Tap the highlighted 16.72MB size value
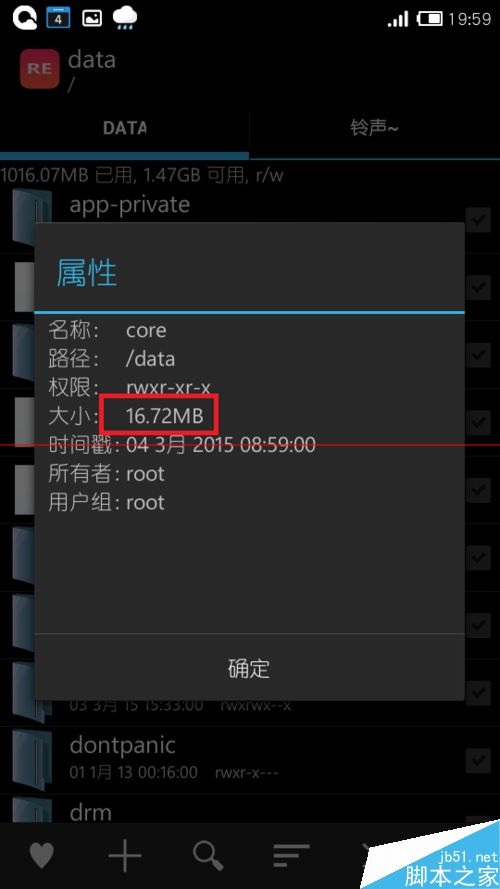Image resolution: width=500 pixels, height=889 pixels. [x=164, y=417]
